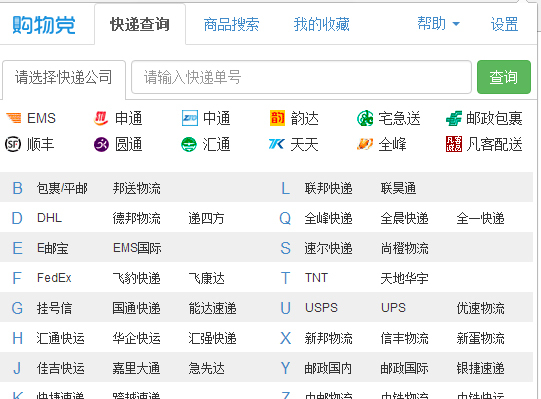Click the 中通 blue logo icon
This screenshot has width=541, height=399.
[x=189, y=118]
